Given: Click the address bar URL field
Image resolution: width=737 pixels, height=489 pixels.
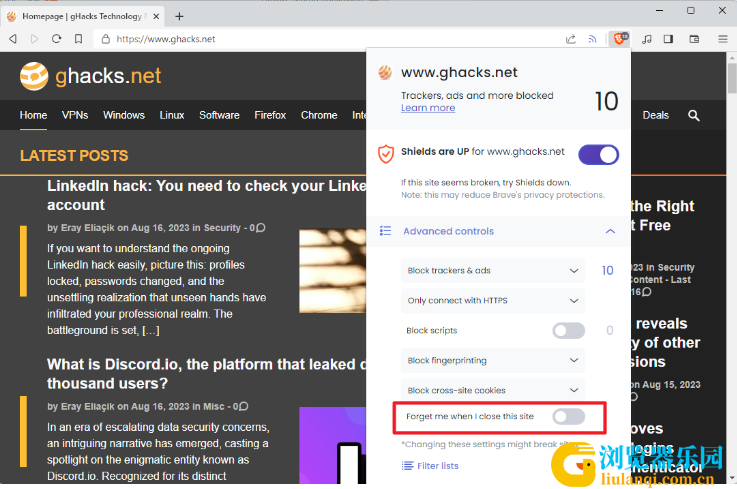Looking at the screenshot, I should [329, 39].
